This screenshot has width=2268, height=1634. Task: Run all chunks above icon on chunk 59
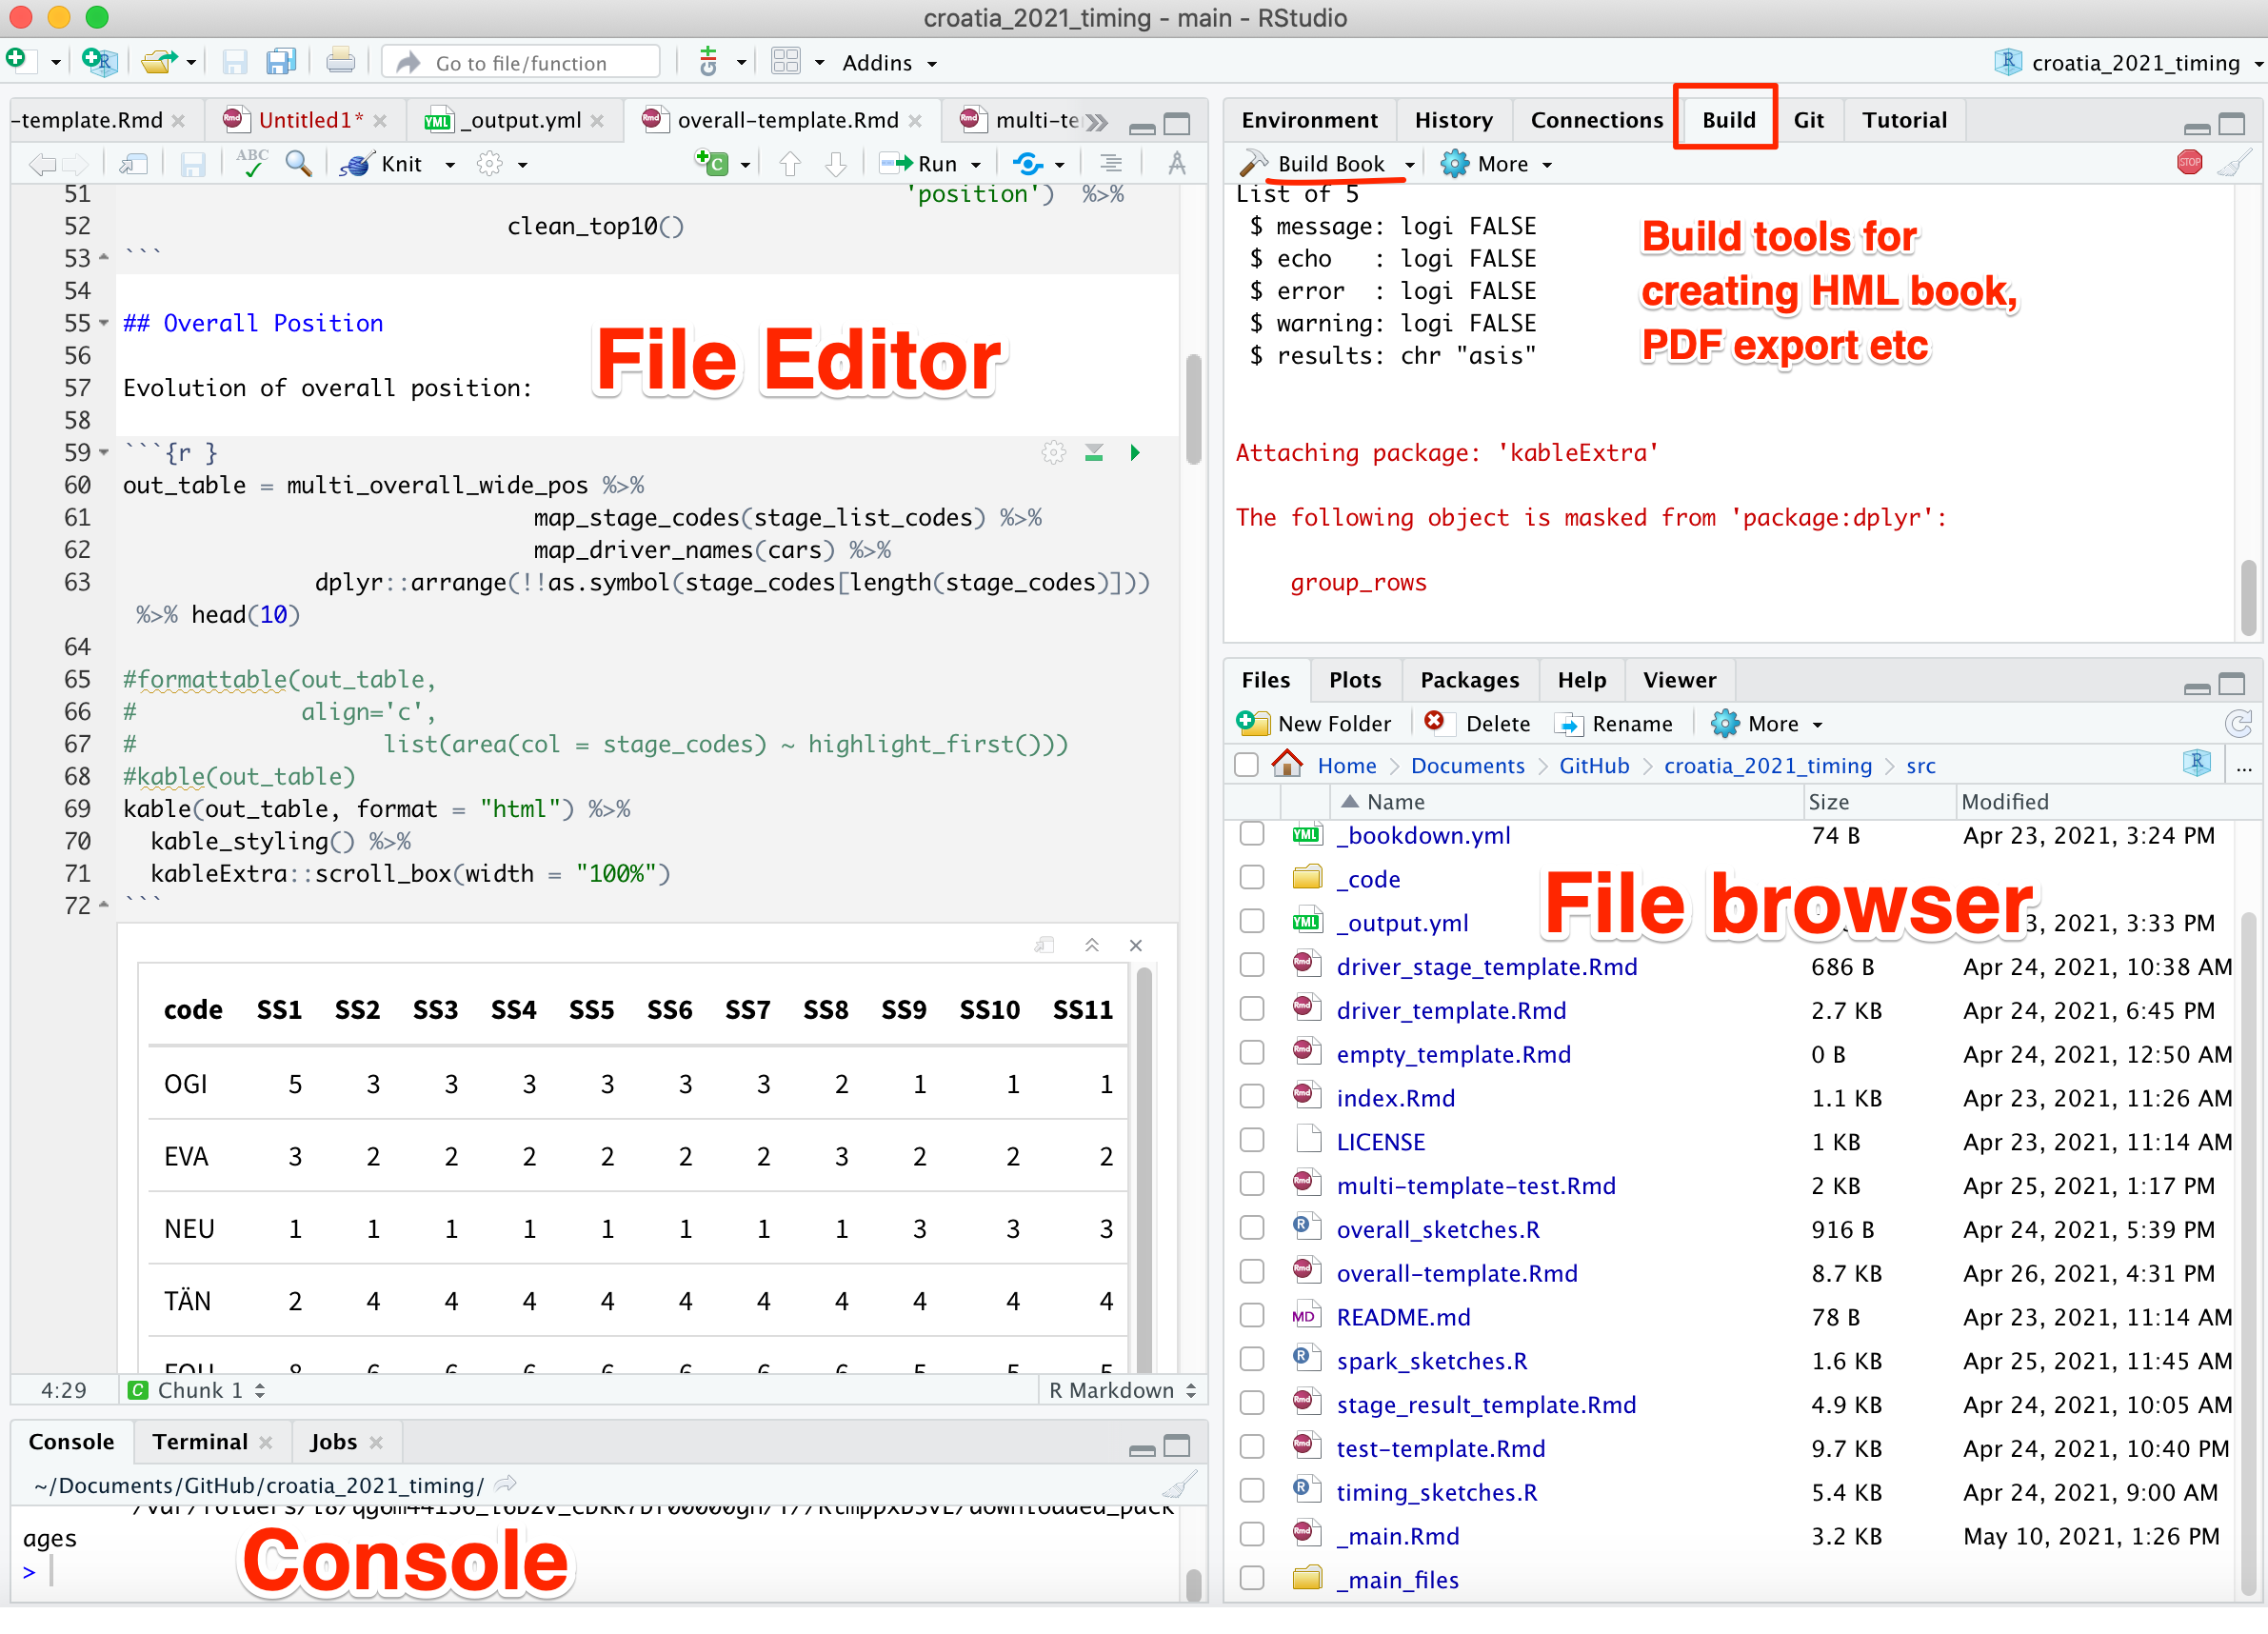point(1094,453)
